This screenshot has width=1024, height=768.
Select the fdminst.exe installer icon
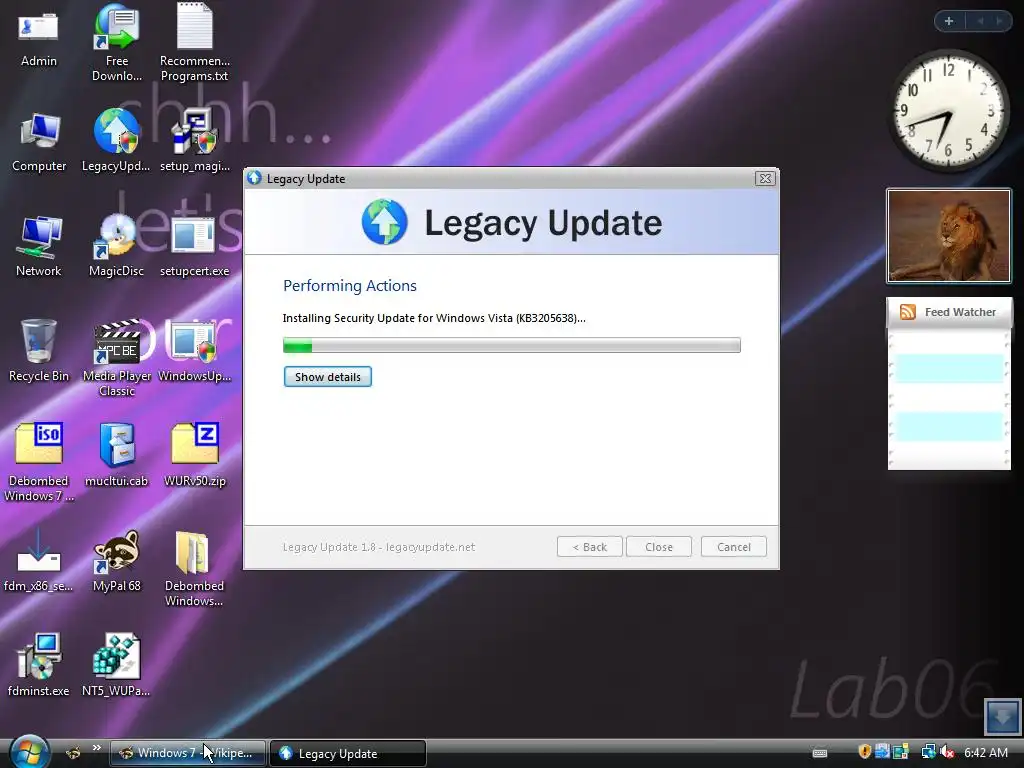click(x=39, y=665)
